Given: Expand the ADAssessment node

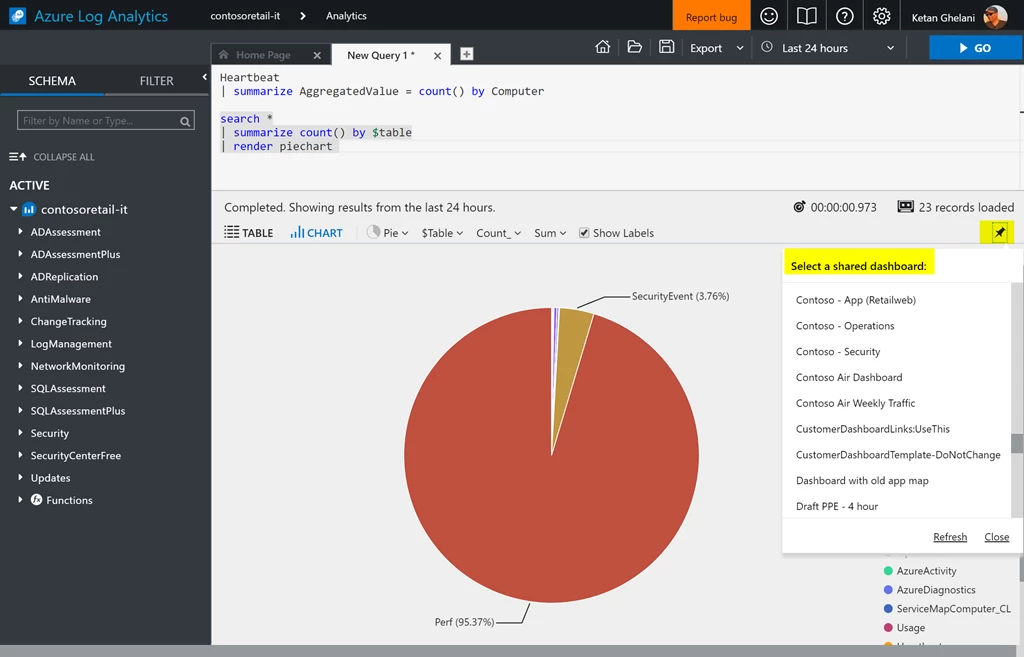Looking at the screenshot, I should pos(20,231).
